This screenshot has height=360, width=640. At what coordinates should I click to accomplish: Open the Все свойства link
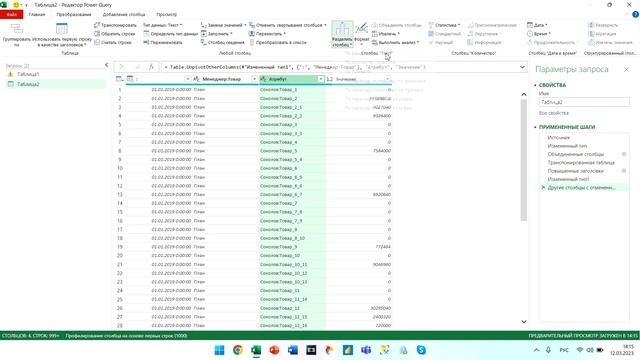click(x=553, y=113)
